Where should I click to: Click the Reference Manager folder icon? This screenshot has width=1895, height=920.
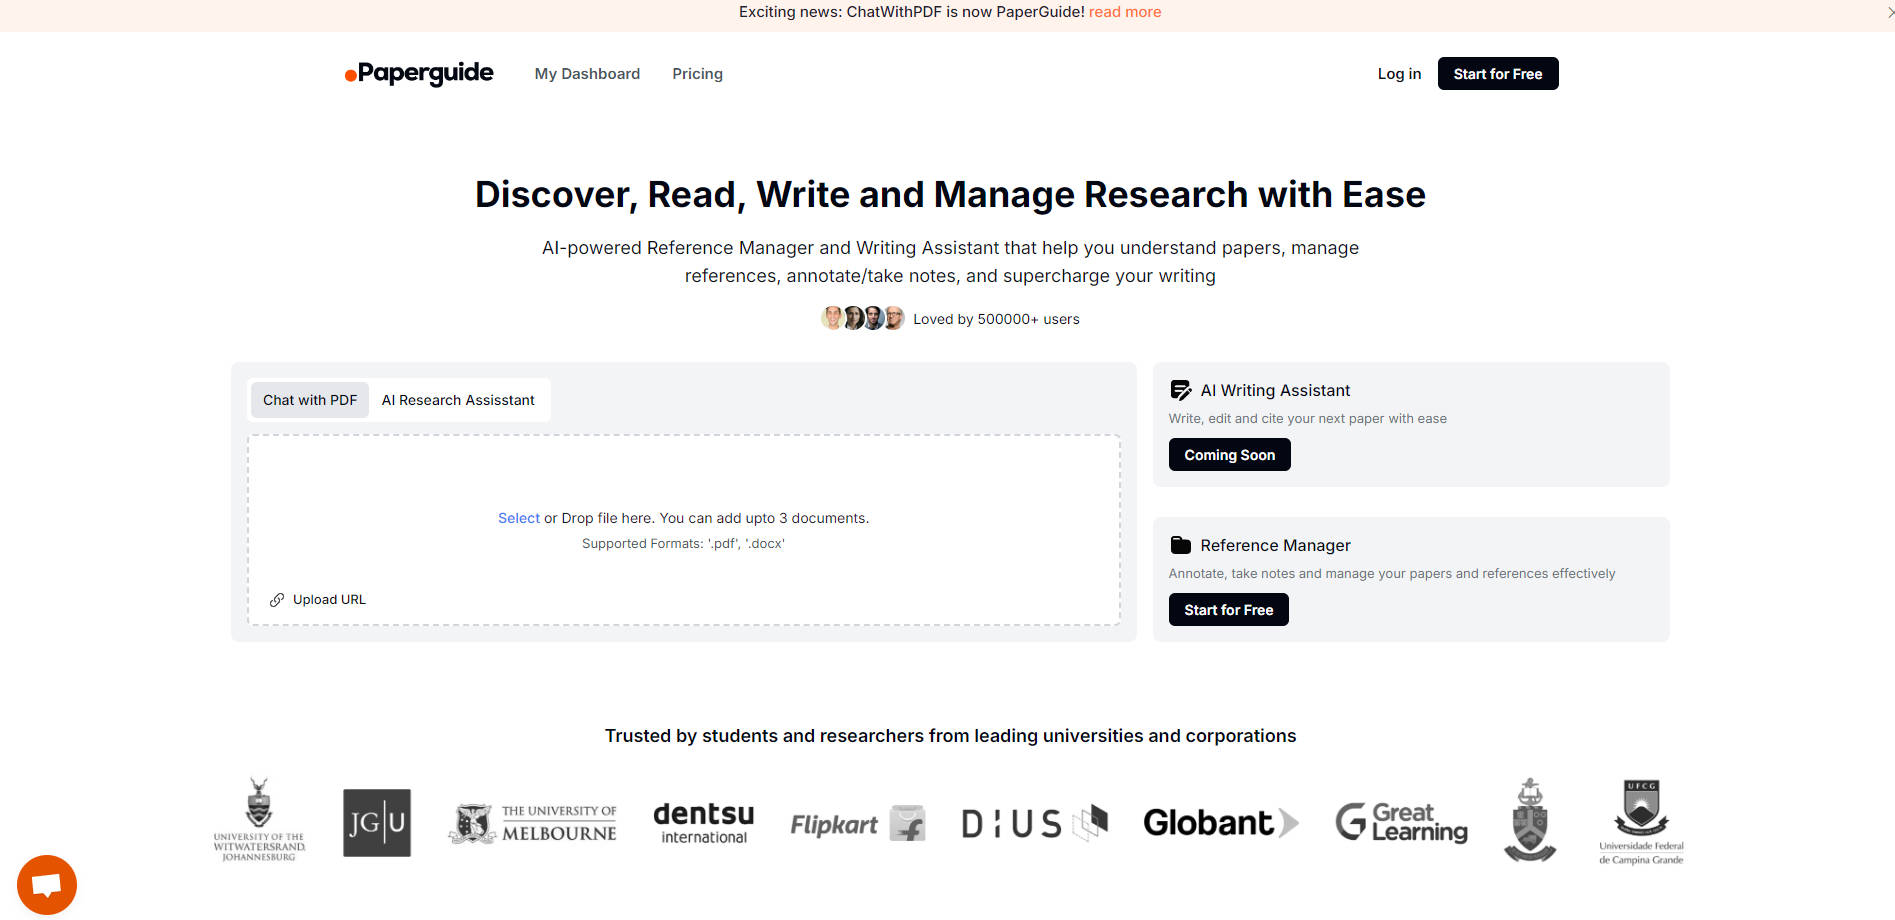[1181, 544]
